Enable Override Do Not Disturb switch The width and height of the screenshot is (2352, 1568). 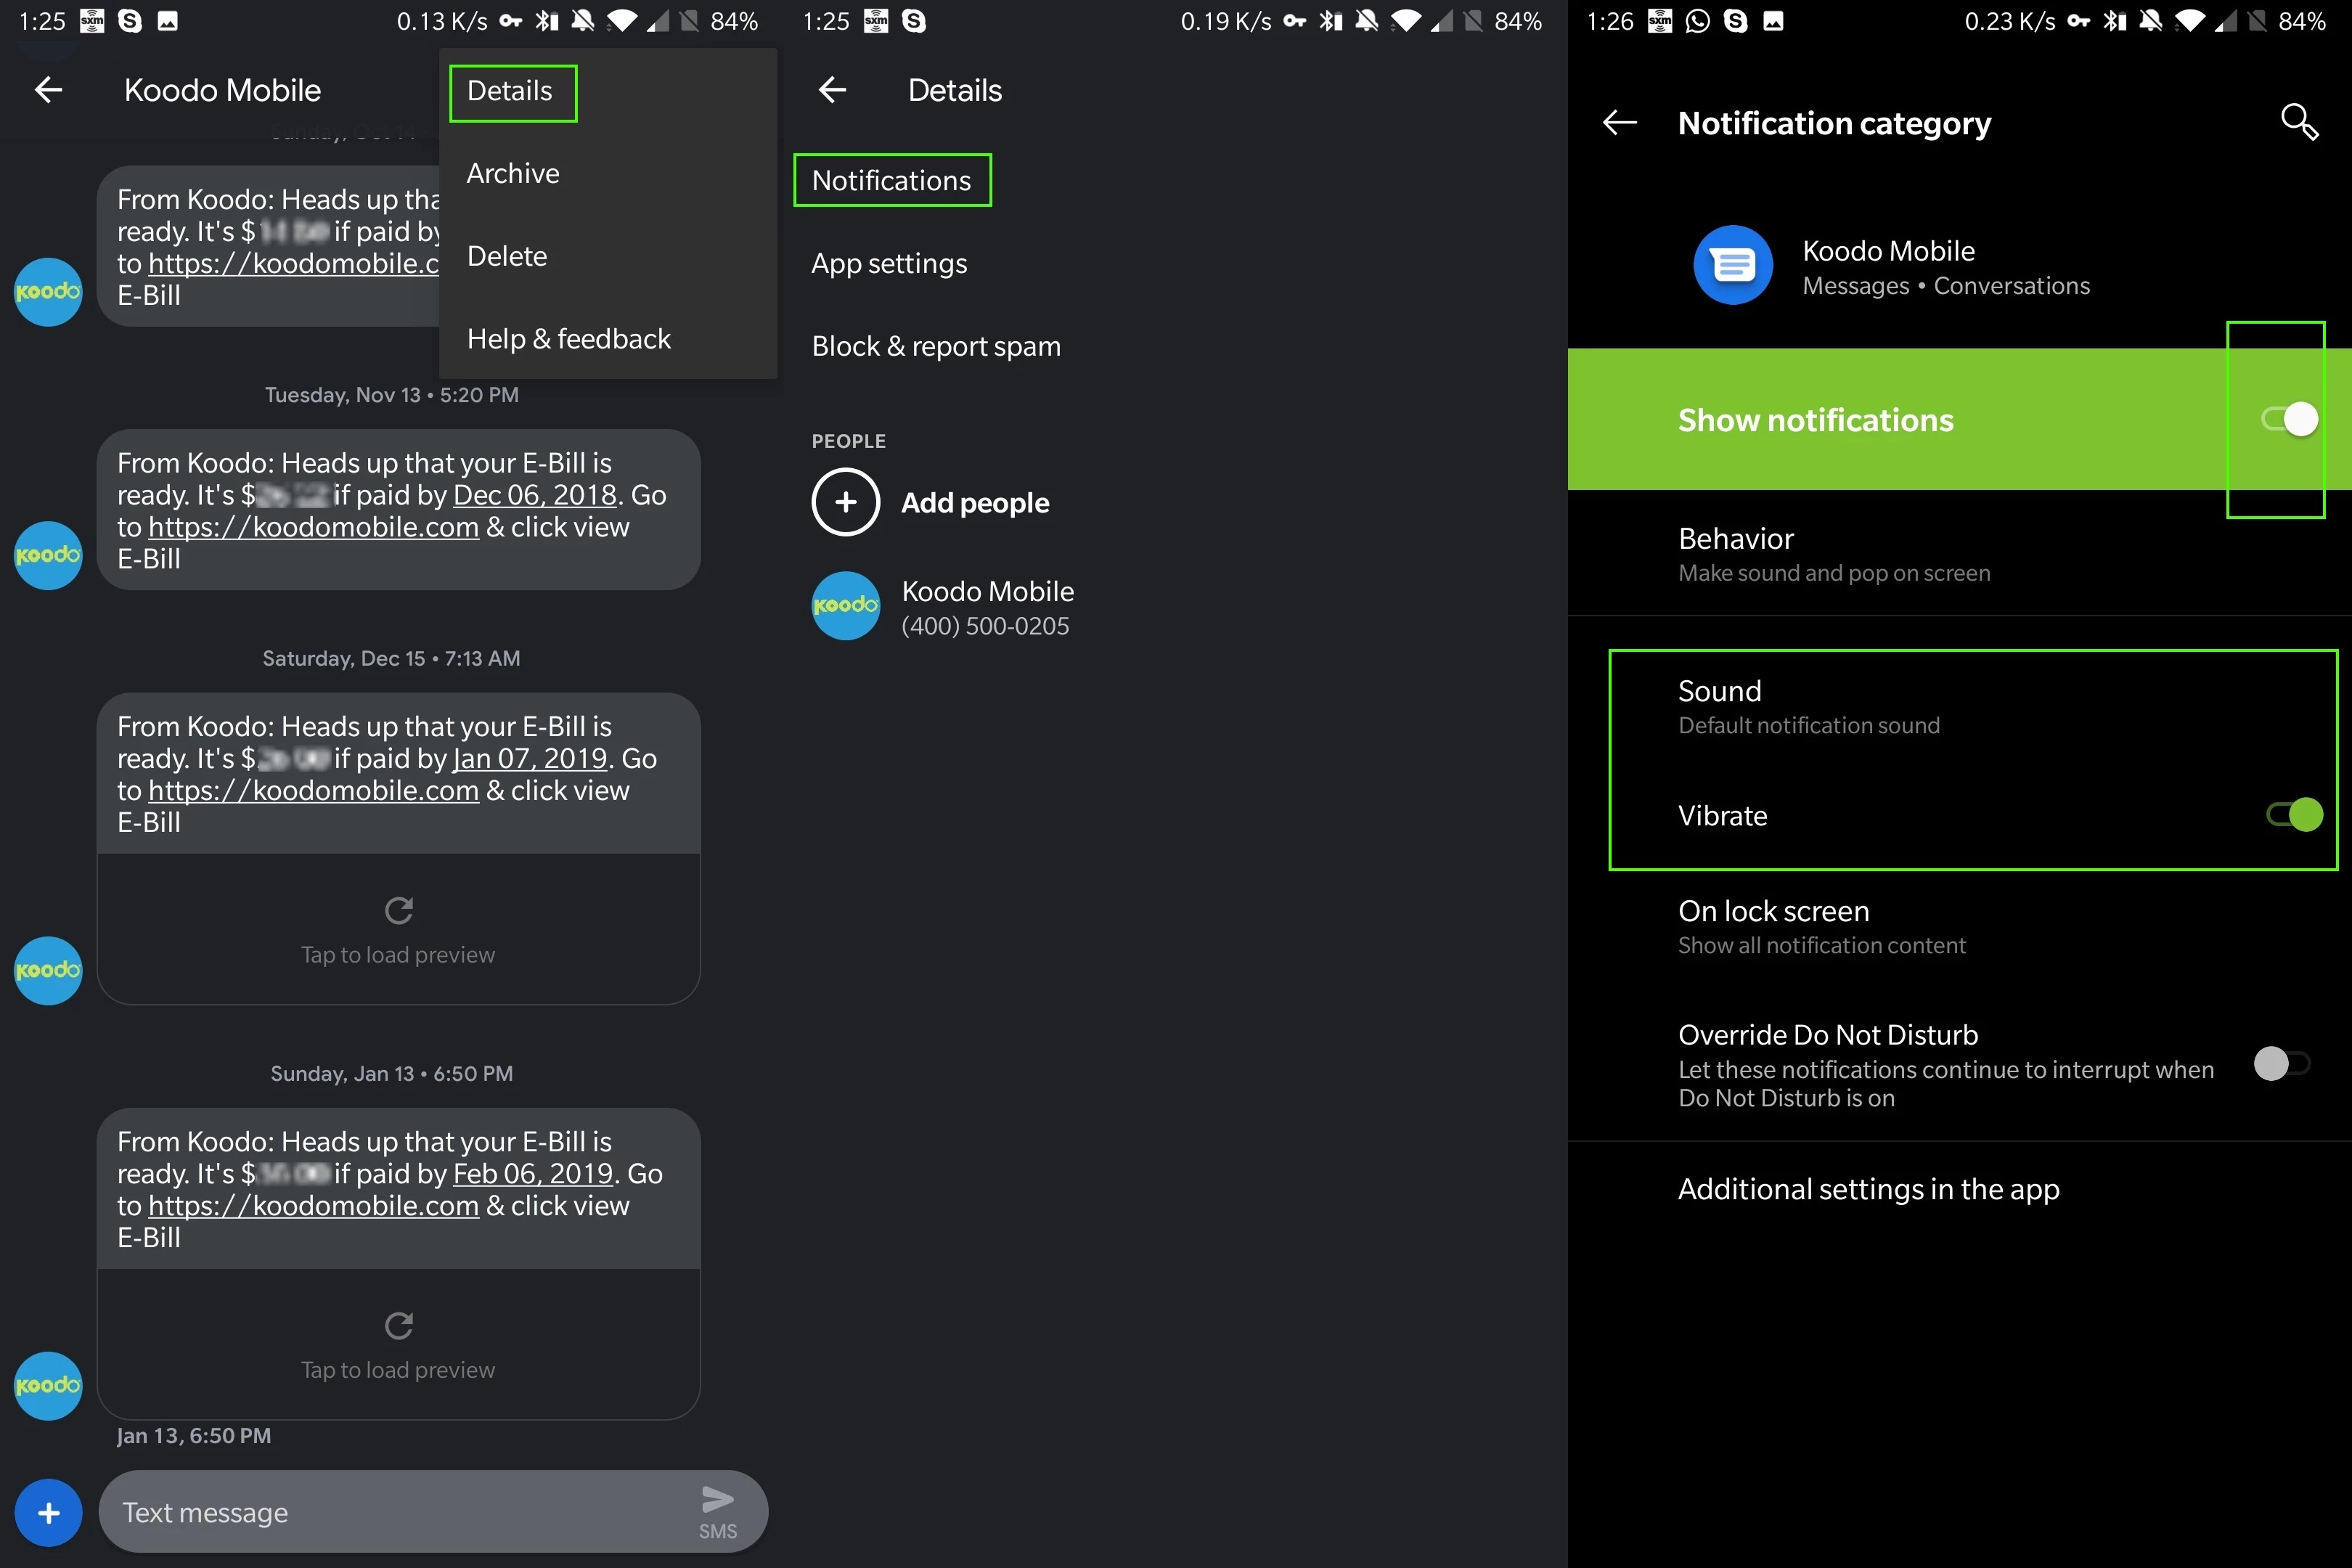click(x=2281, y=1063)
